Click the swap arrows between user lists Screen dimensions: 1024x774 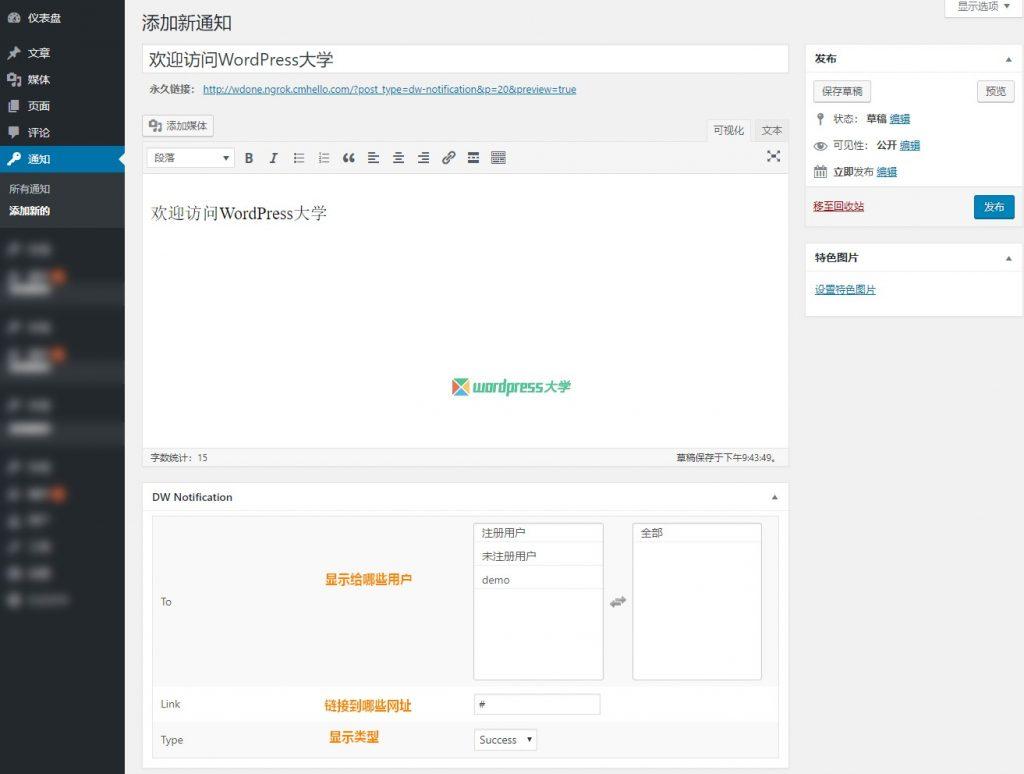click(x=618, y=602)
